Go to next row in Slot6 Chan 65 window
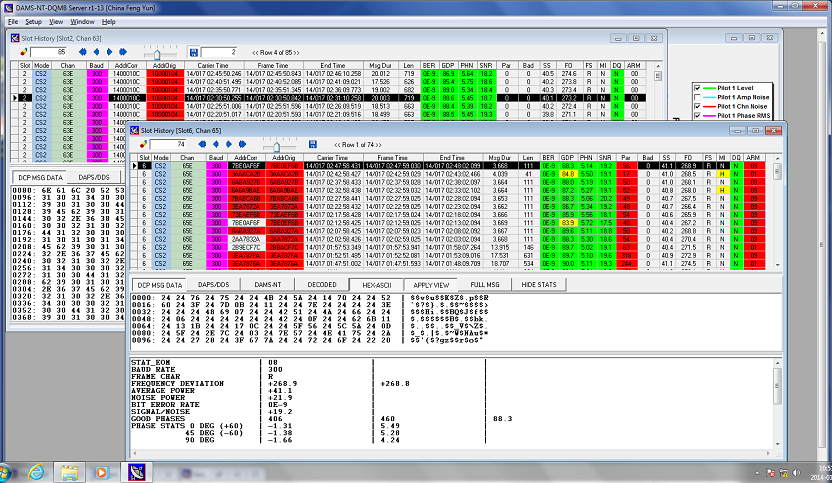The height and width of the screenshot is (483, 832). (x=229, y=144)
